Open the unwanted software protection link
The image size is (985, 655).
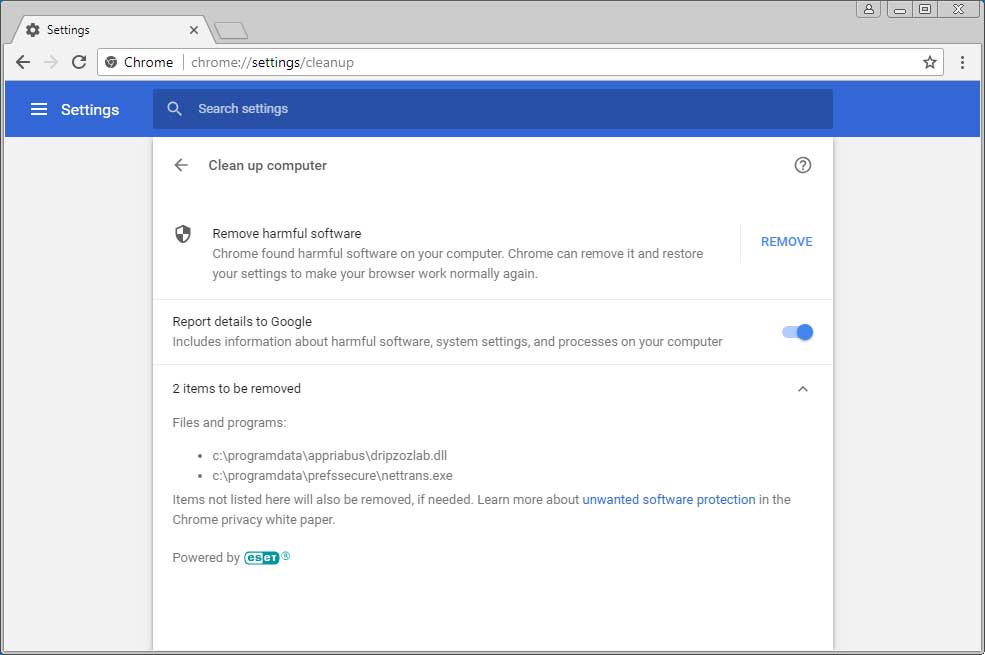tap(669, 499)
